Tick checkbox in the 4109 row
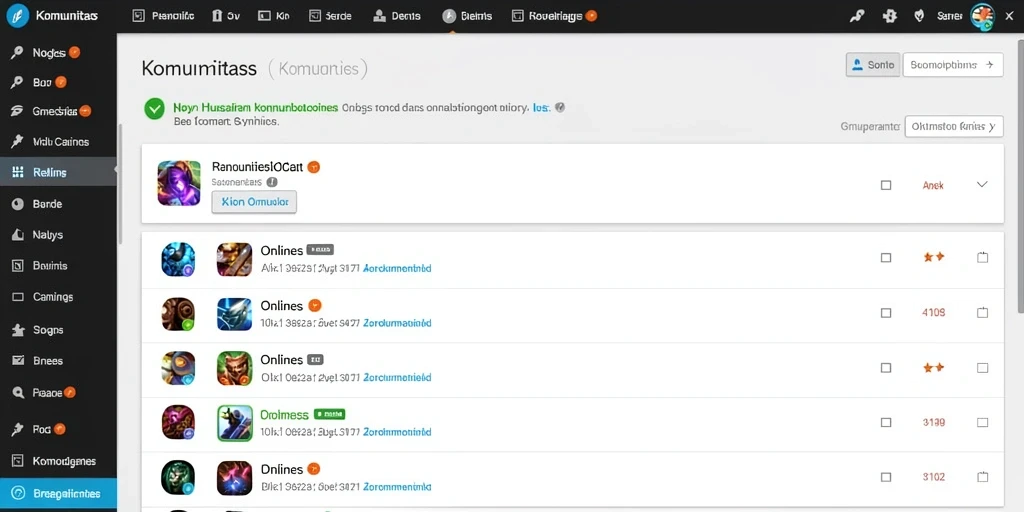The height and width of the screenshot is (512, 1024). point(886,313)
